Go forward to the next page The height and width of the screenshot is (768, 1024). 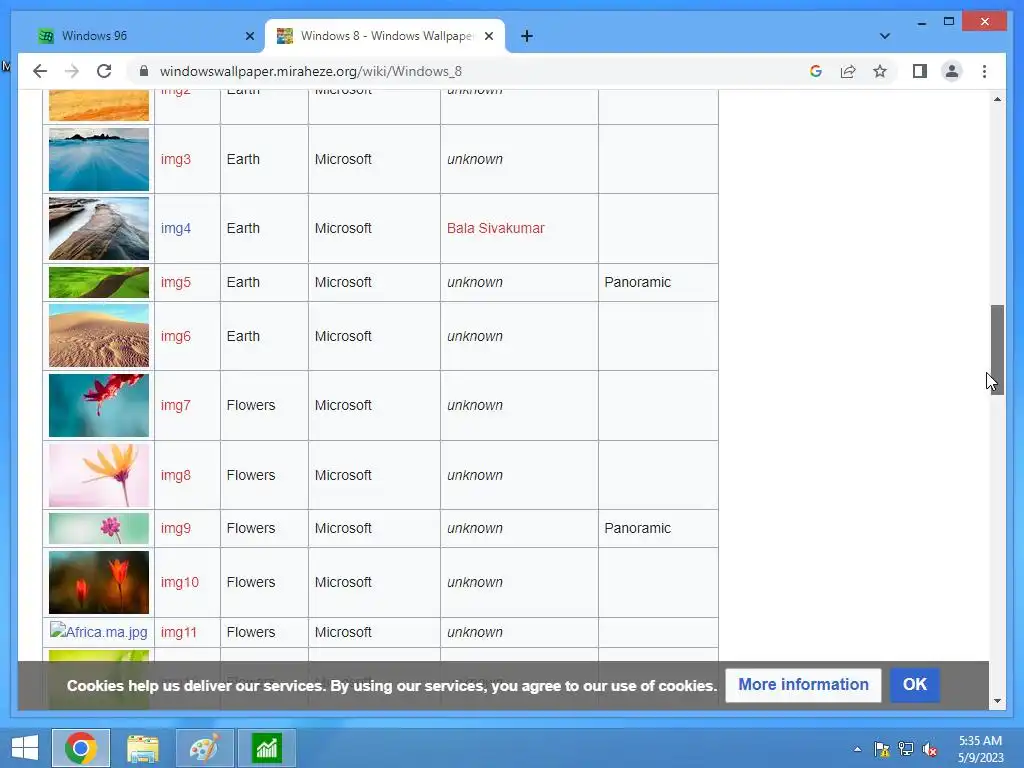72,71
